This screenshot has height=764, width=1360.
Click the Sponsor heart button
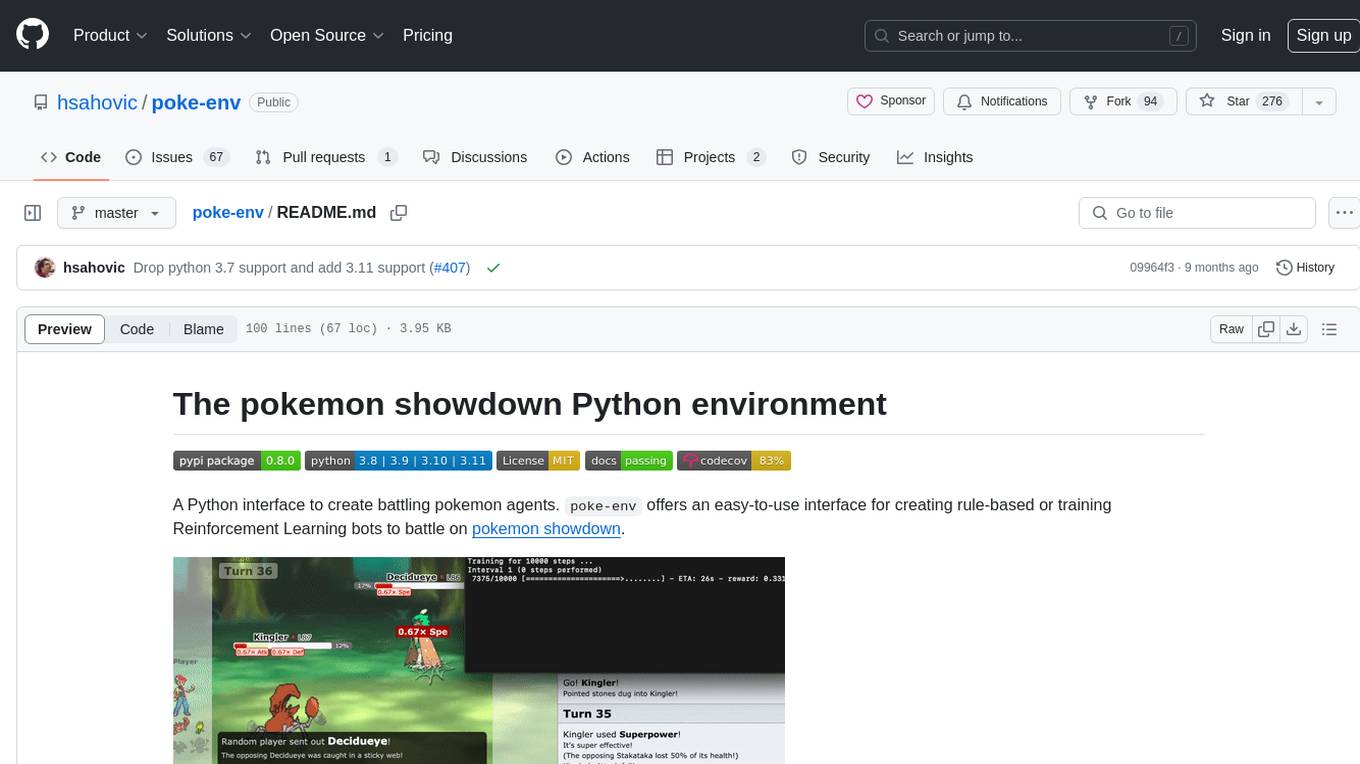point(891,101)
